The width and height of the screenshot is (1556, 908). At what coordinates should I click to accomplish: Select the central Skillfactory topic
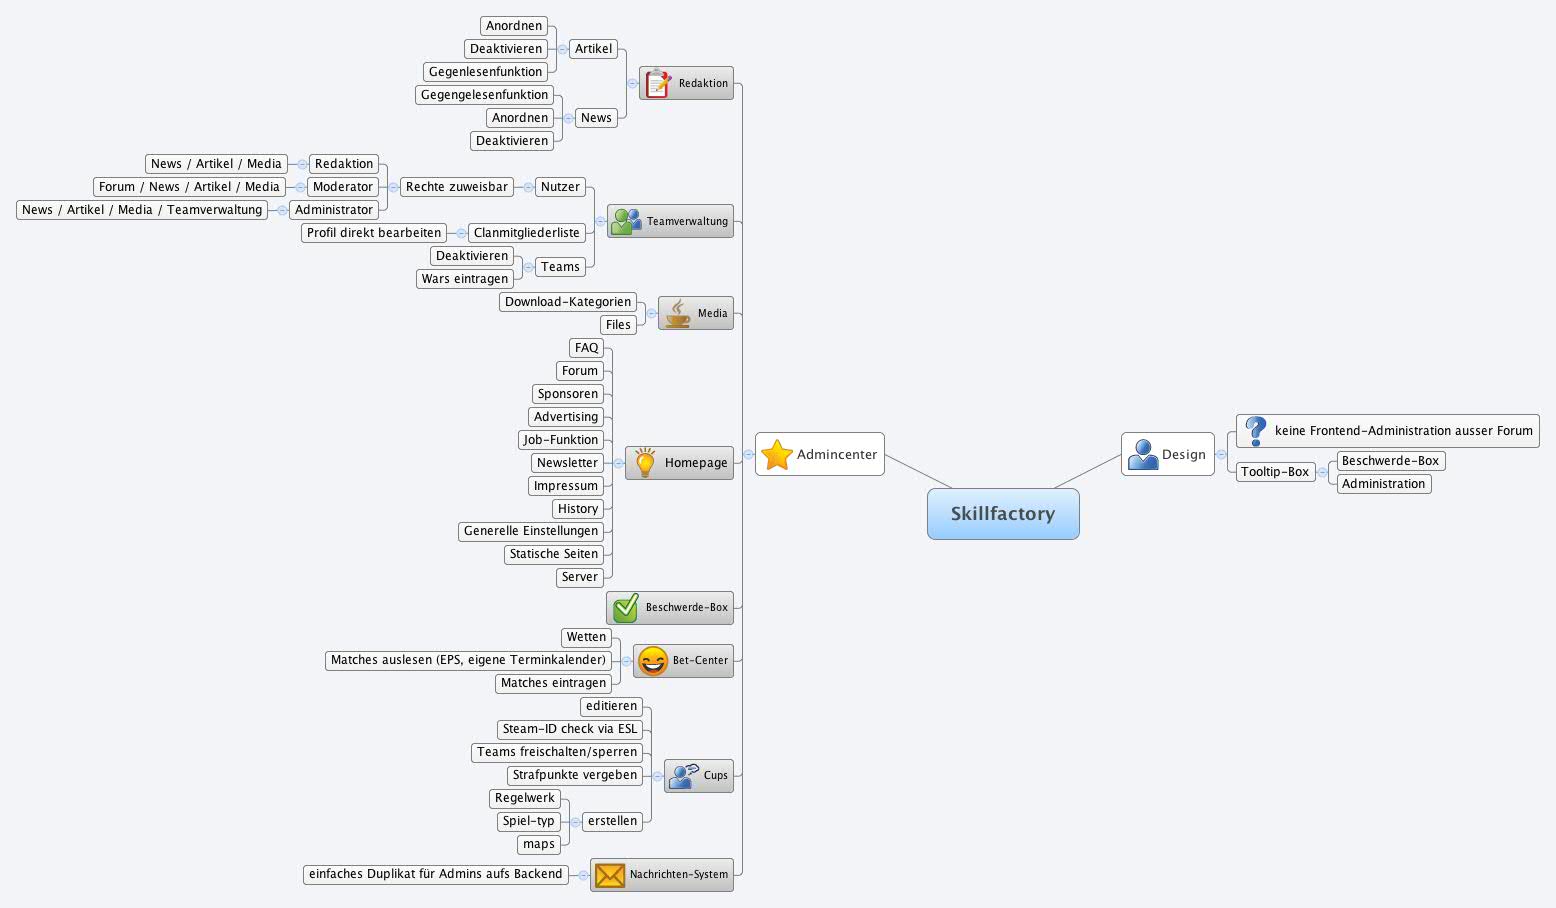point(1003,514)
